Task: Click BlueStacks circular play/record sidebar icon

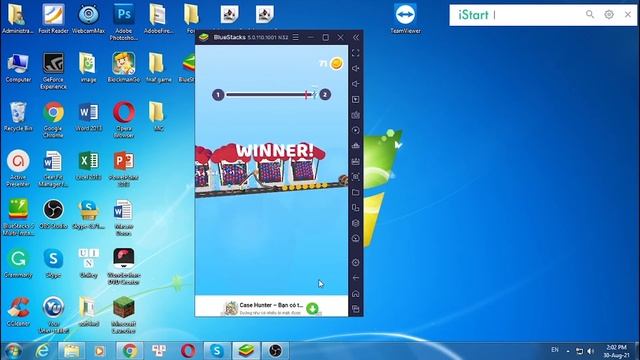Action: (356, 131)
